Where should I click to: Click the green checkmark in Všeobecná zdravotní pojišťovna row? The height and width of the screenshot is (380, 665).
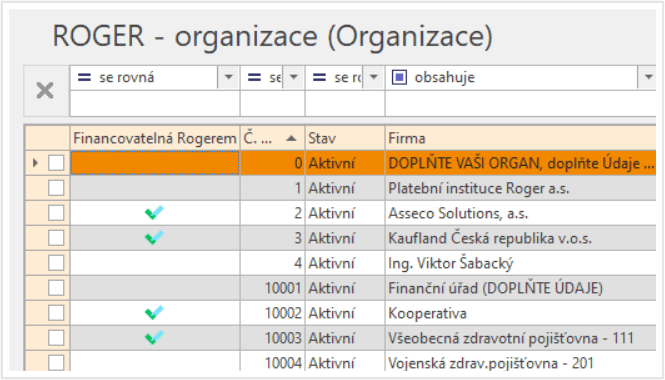(154, 338)
